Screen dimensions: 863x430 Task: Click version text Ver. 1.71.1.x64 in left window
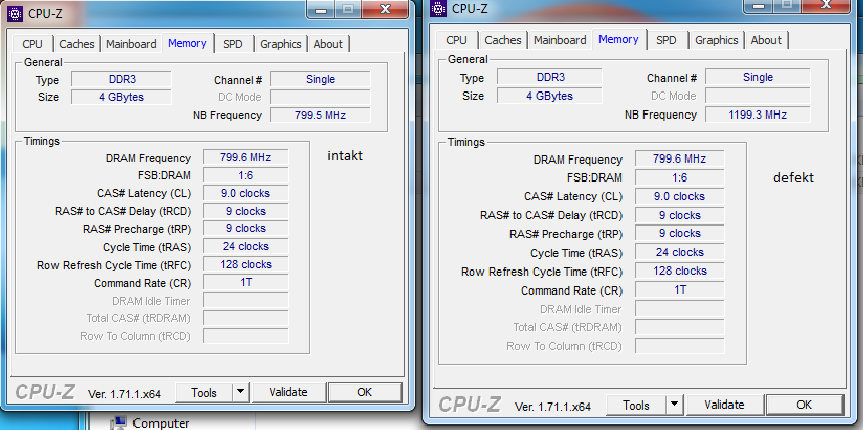pos(124,394)
